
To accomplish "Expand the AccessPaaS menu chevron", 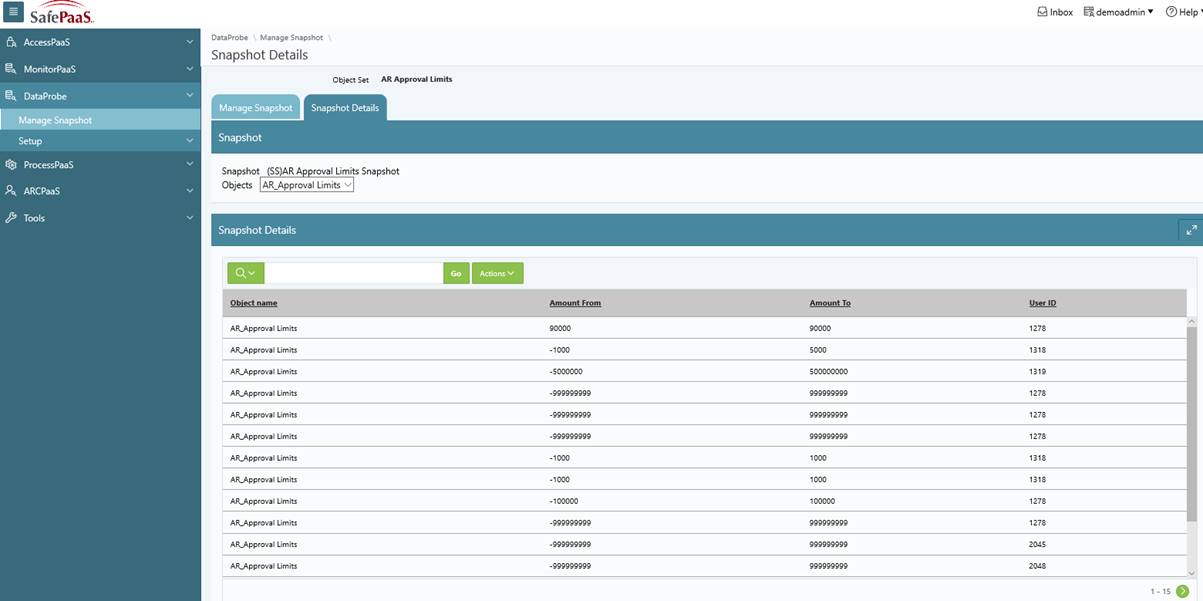I will click(190, 42).
